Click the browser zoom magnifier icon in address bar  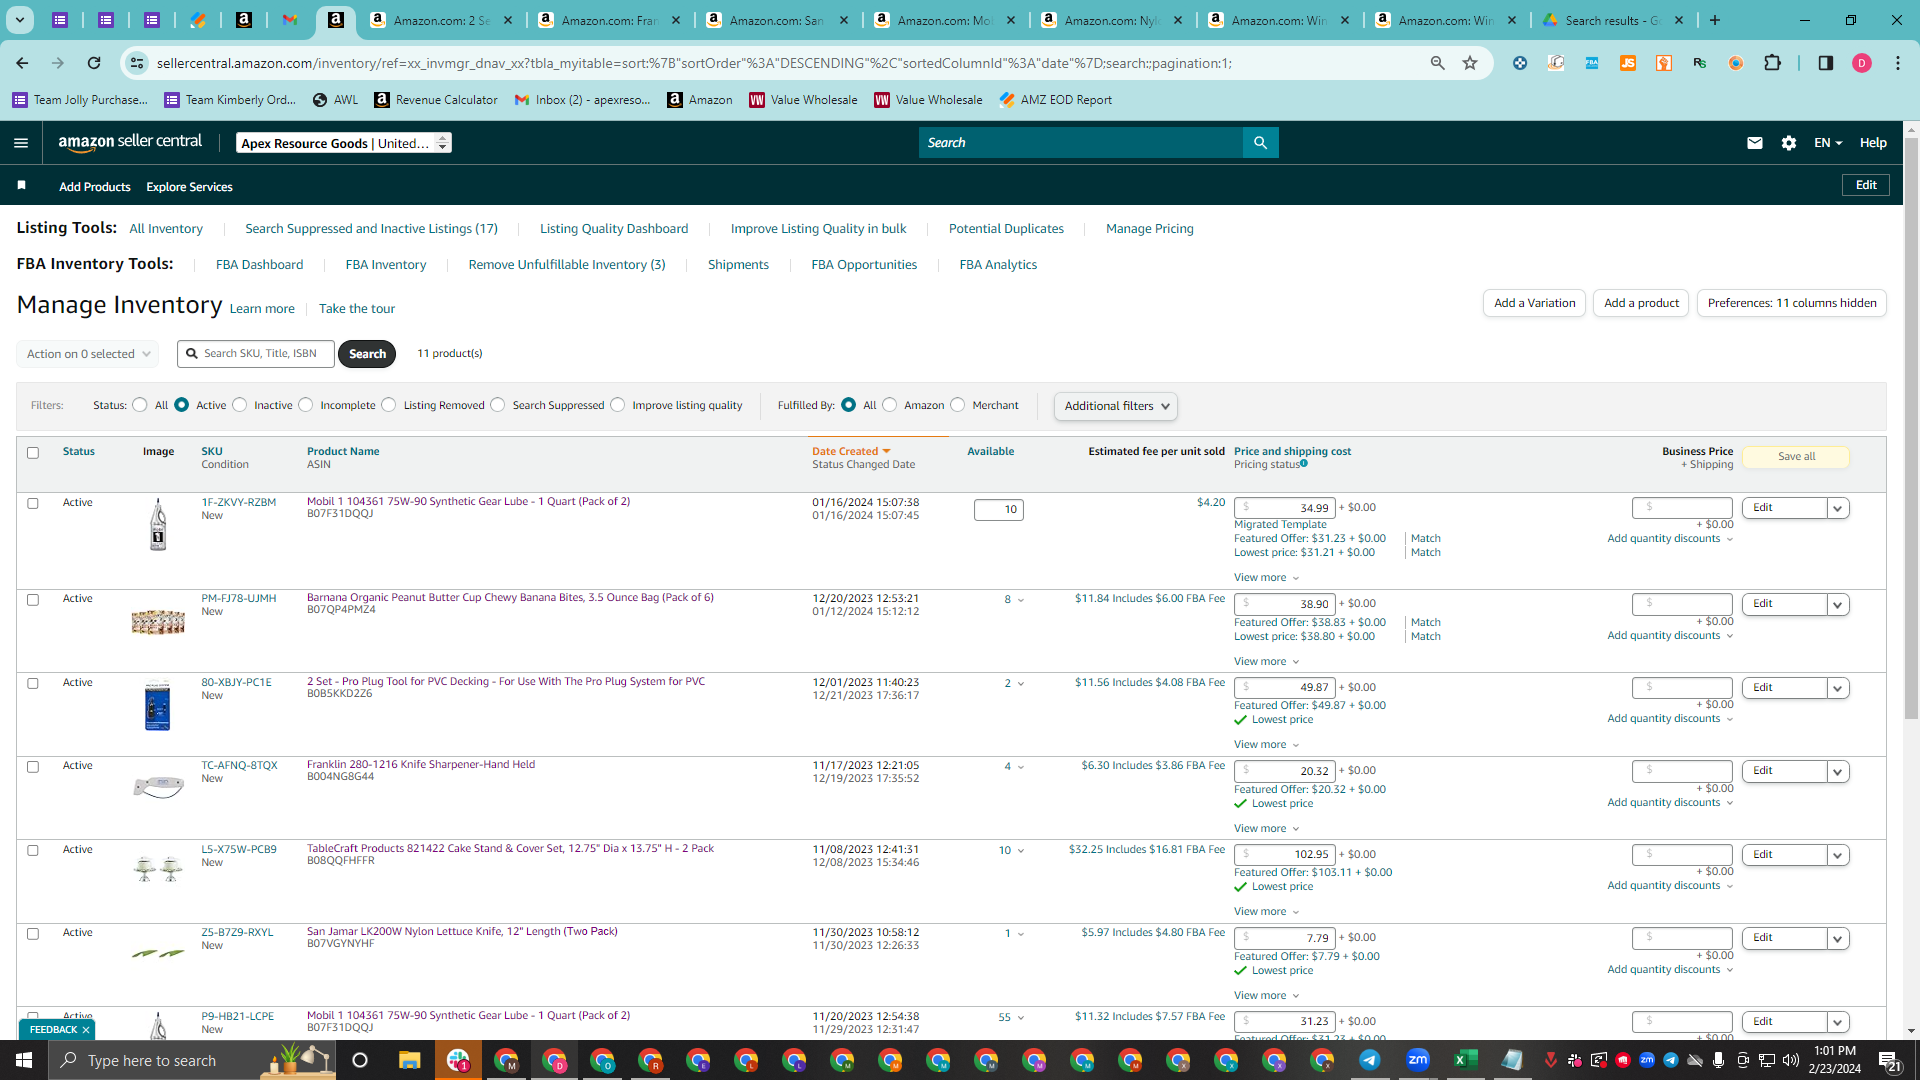point(1438,63)
